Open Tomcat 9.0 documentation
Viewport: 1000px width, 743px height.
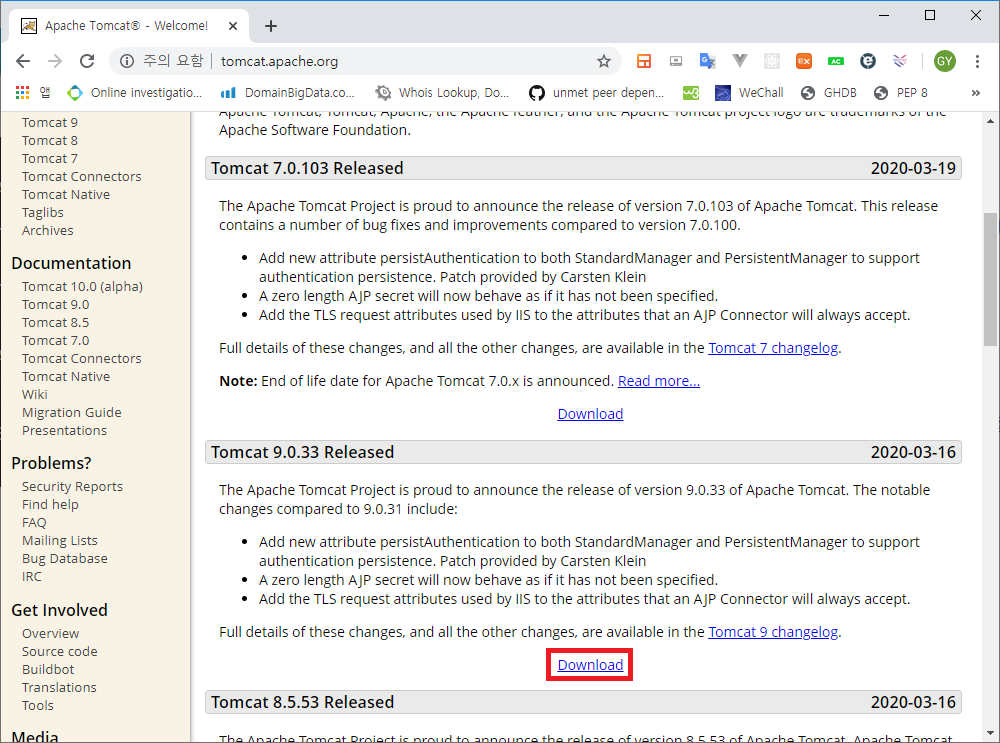point(55,304)
